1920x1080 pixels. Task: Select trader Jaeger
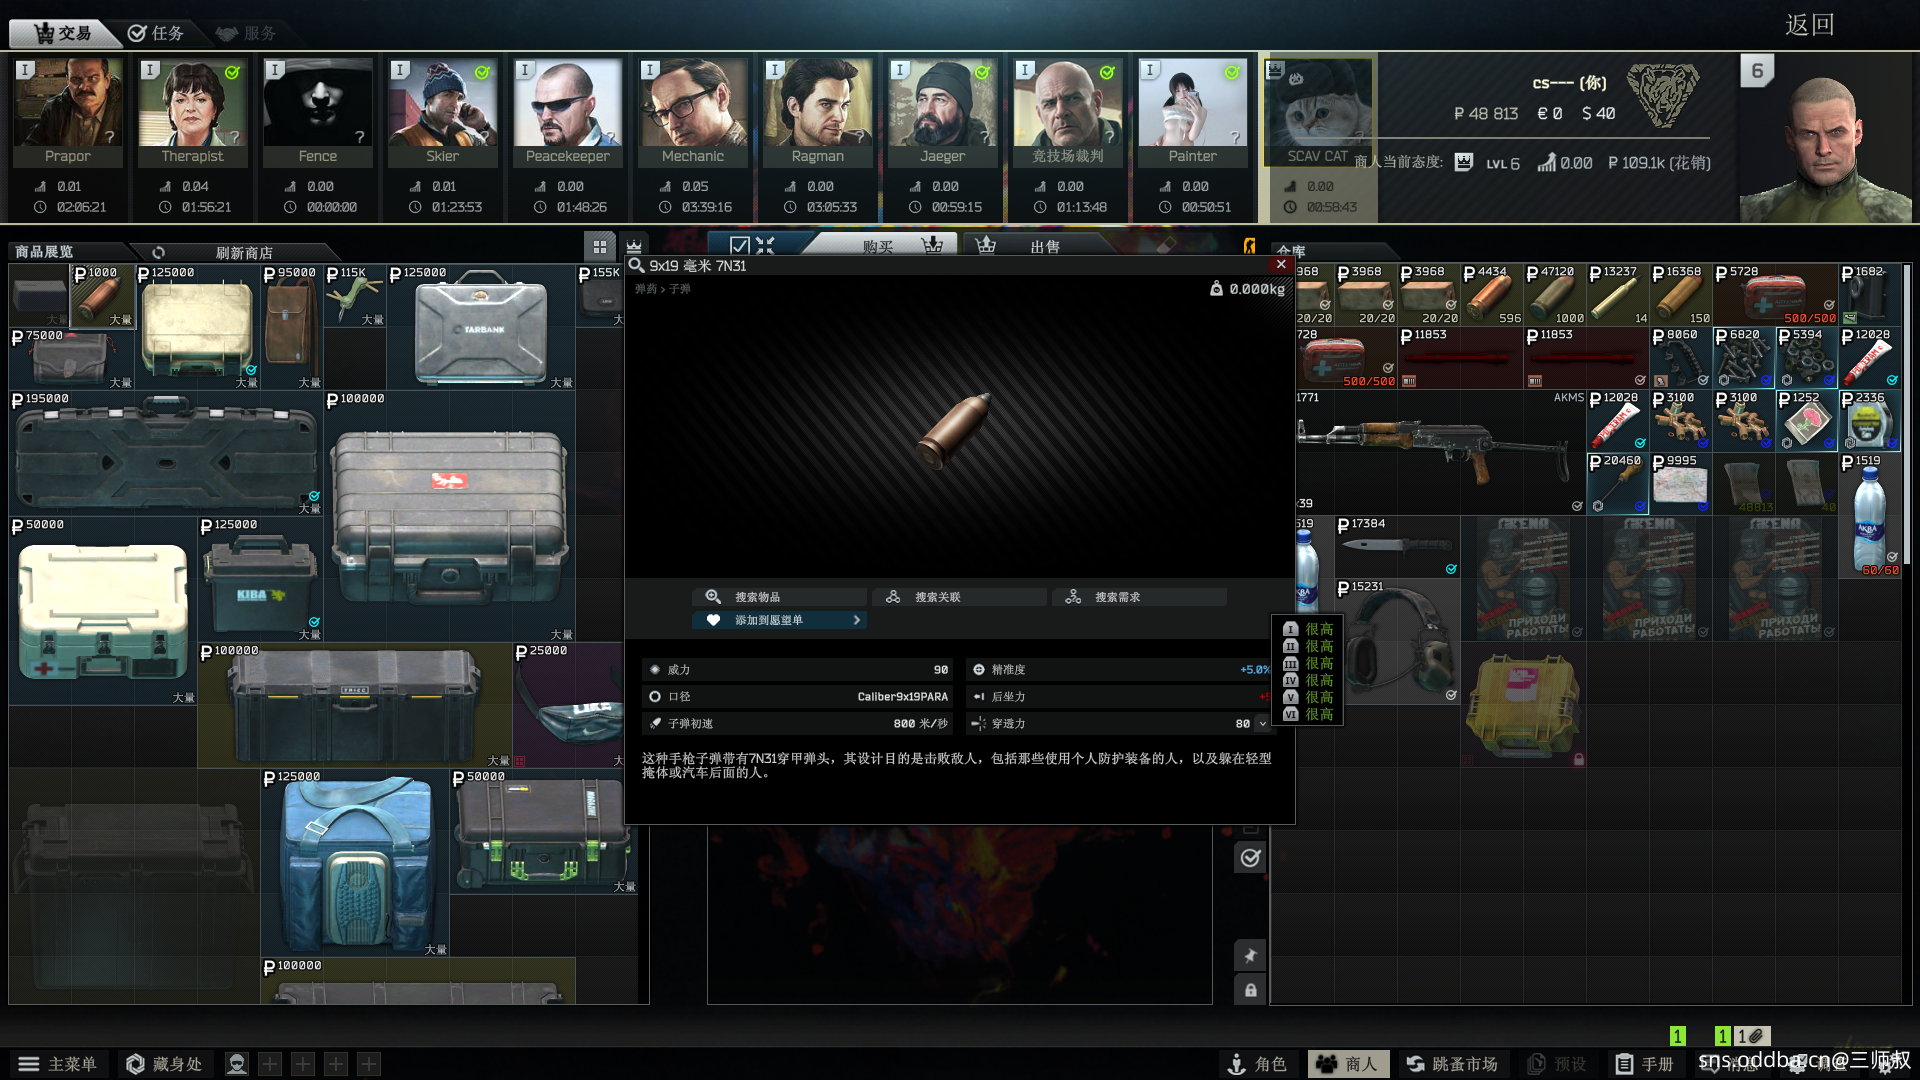[x=943, y=112]
